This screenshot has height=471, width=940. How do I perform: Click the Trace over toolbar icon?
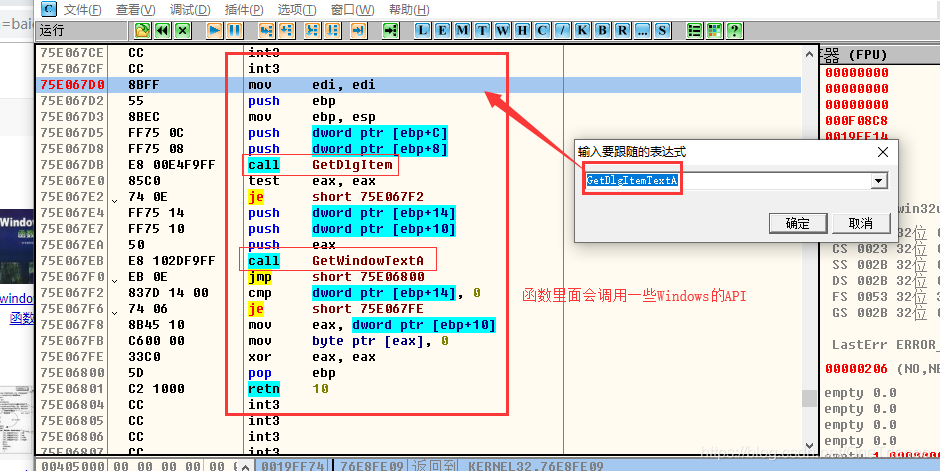pos(333,31)
